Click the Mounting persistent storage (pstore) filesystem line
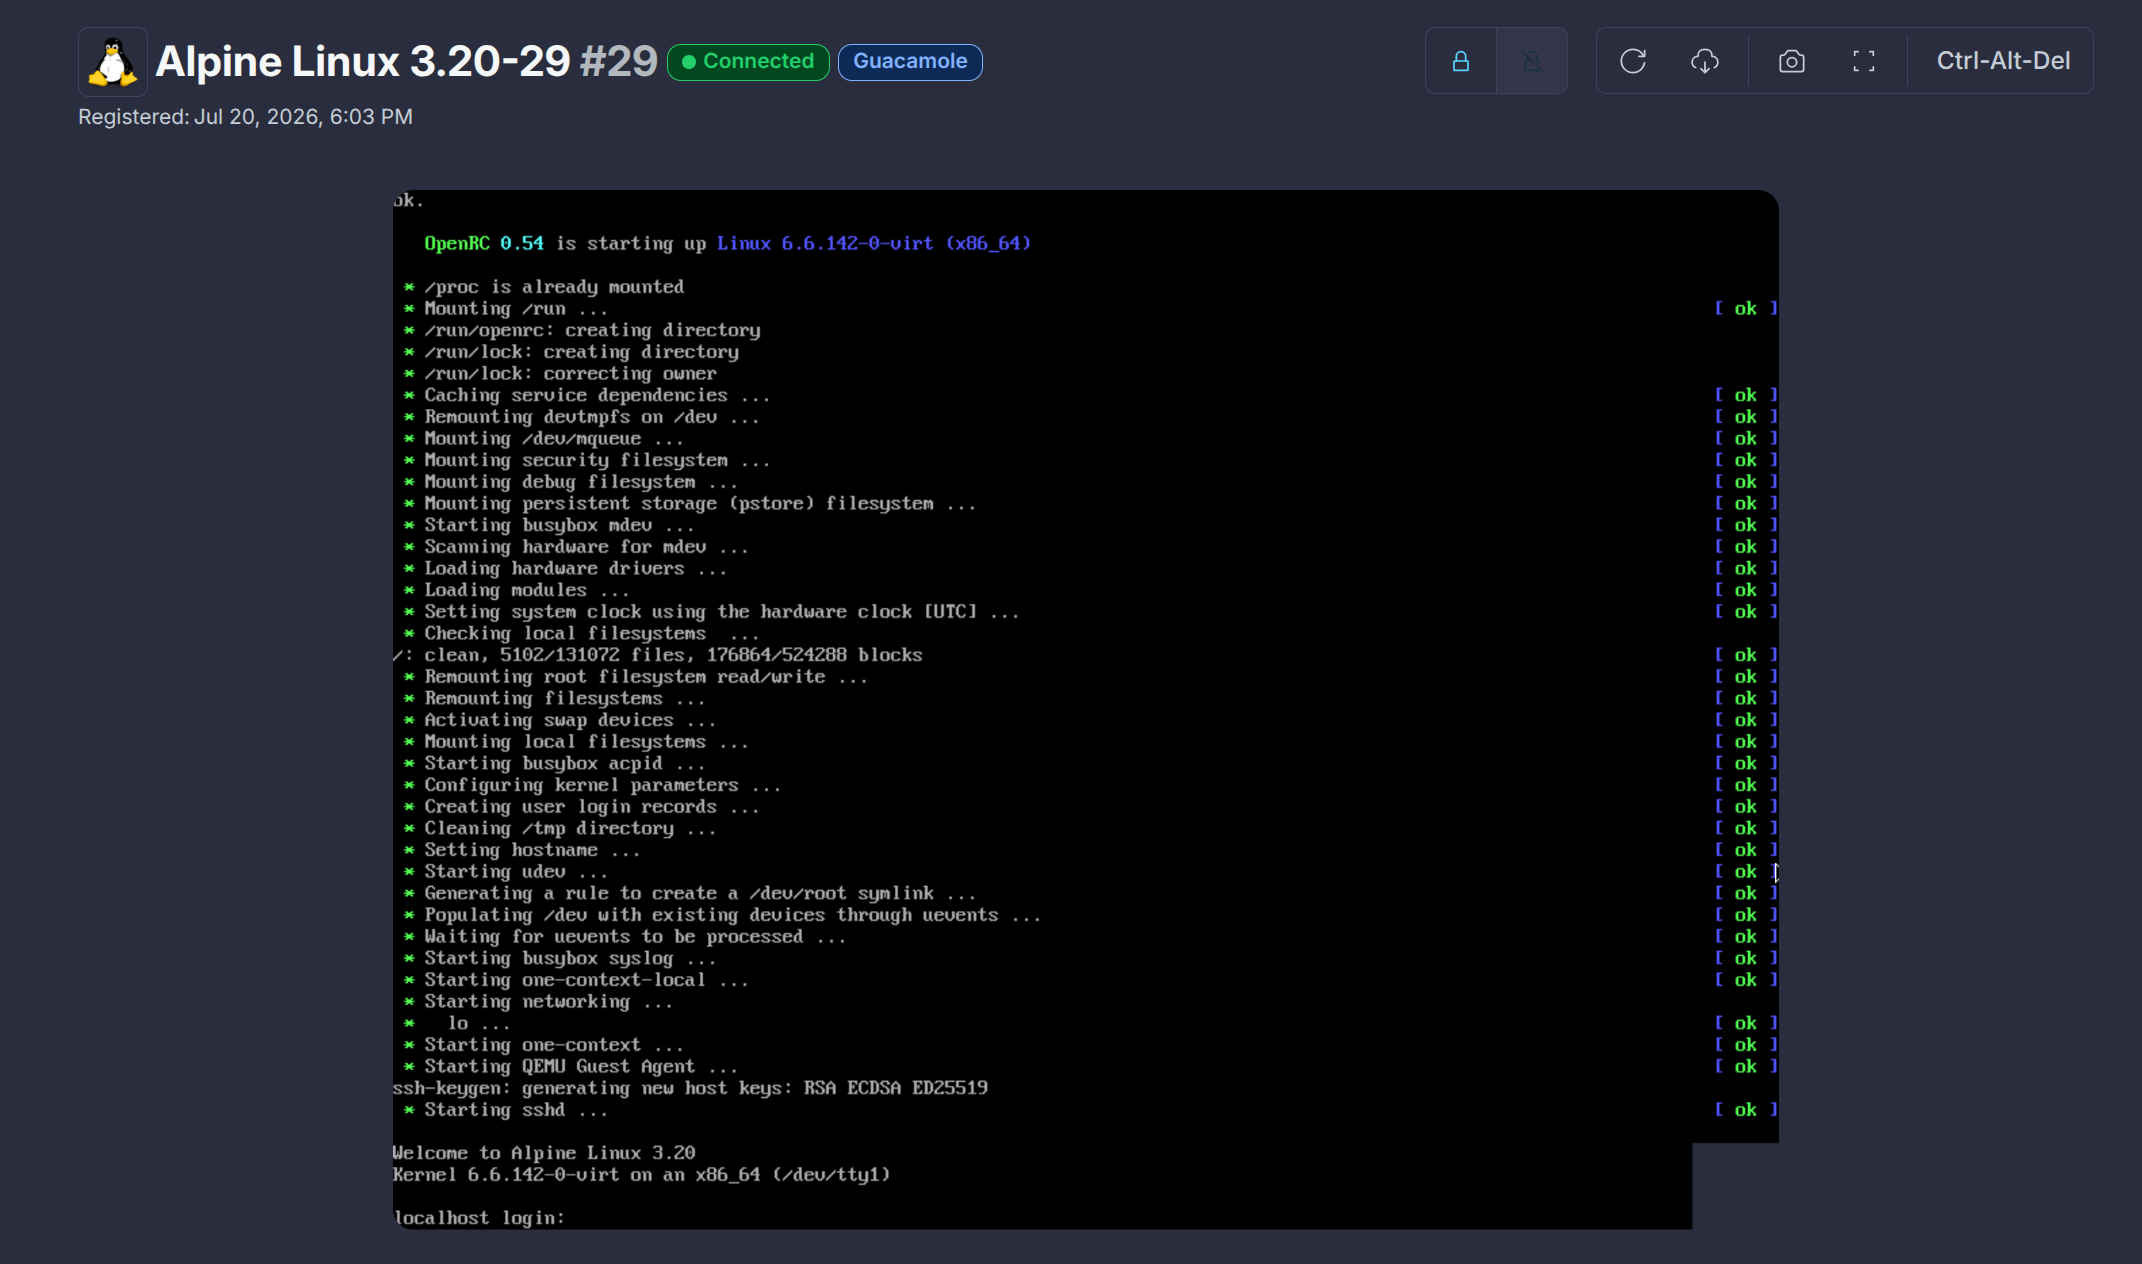The width and height of the screenshot is (2142, 1264). point(690,503)
